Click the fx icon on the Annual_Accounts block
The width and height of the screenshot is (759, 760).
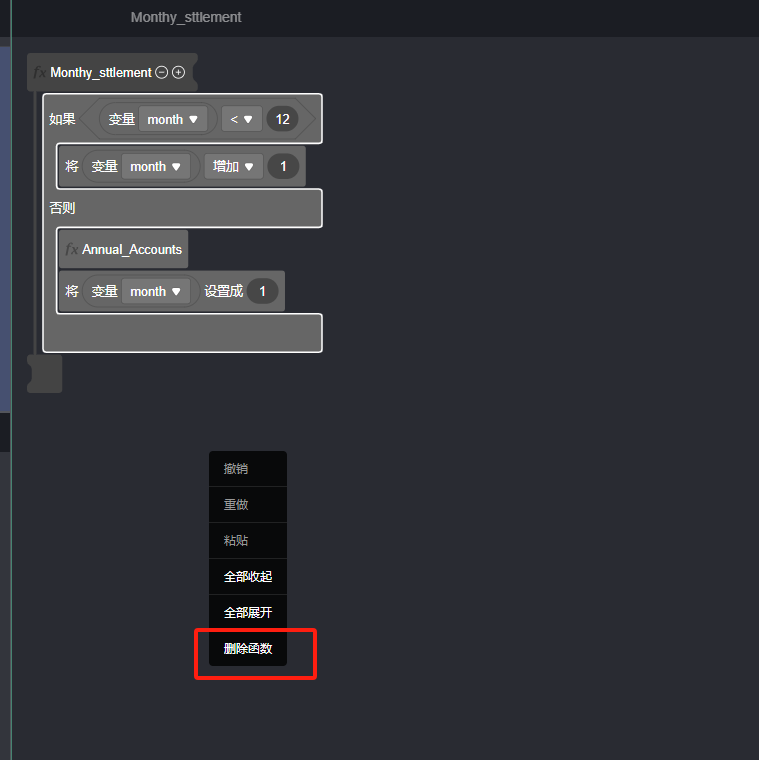[72, 249]
